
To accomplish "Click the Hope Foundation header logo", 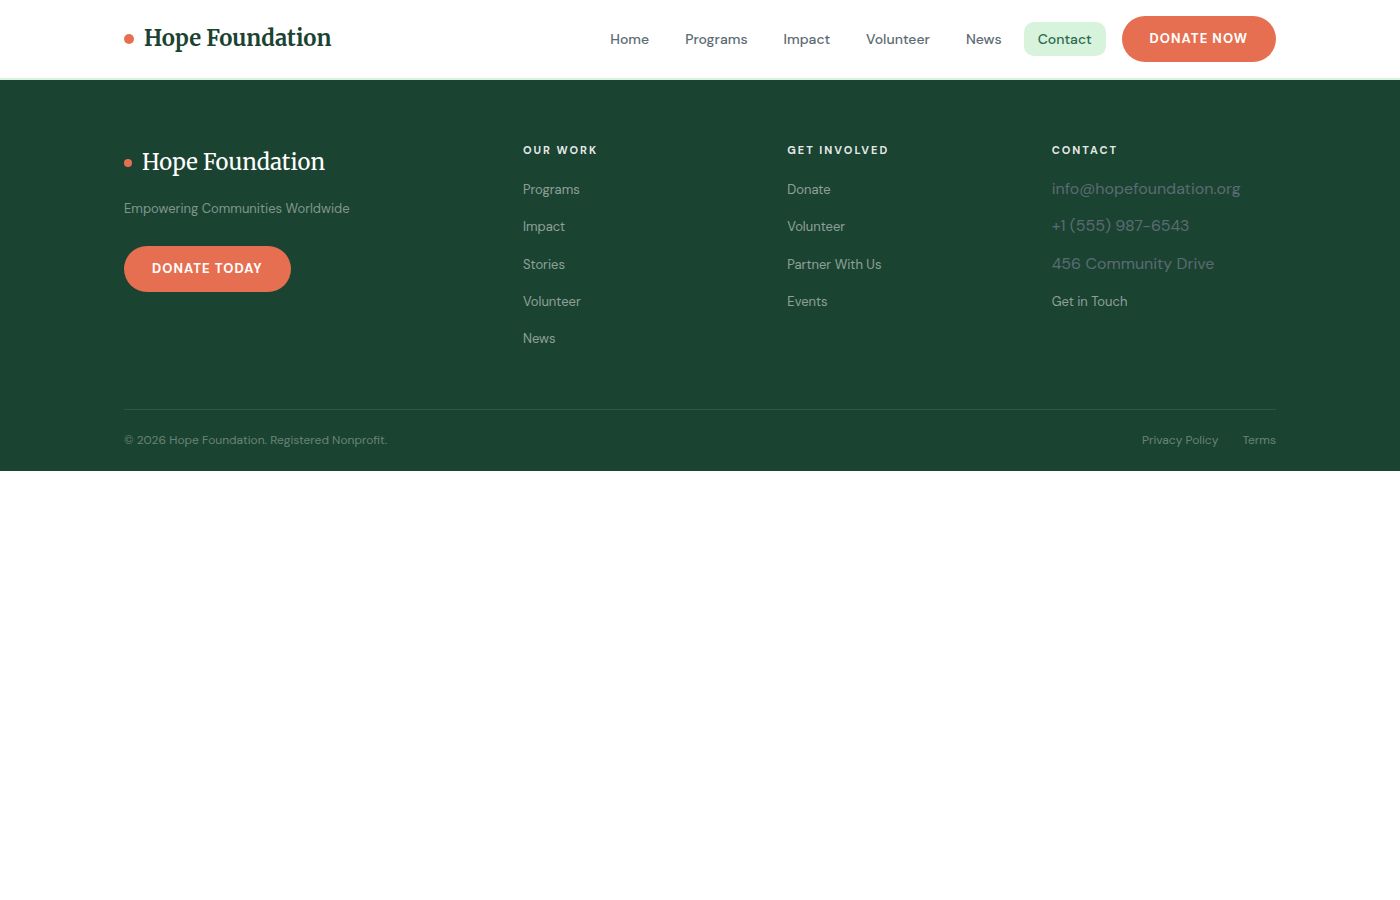I will pos(228,38).
